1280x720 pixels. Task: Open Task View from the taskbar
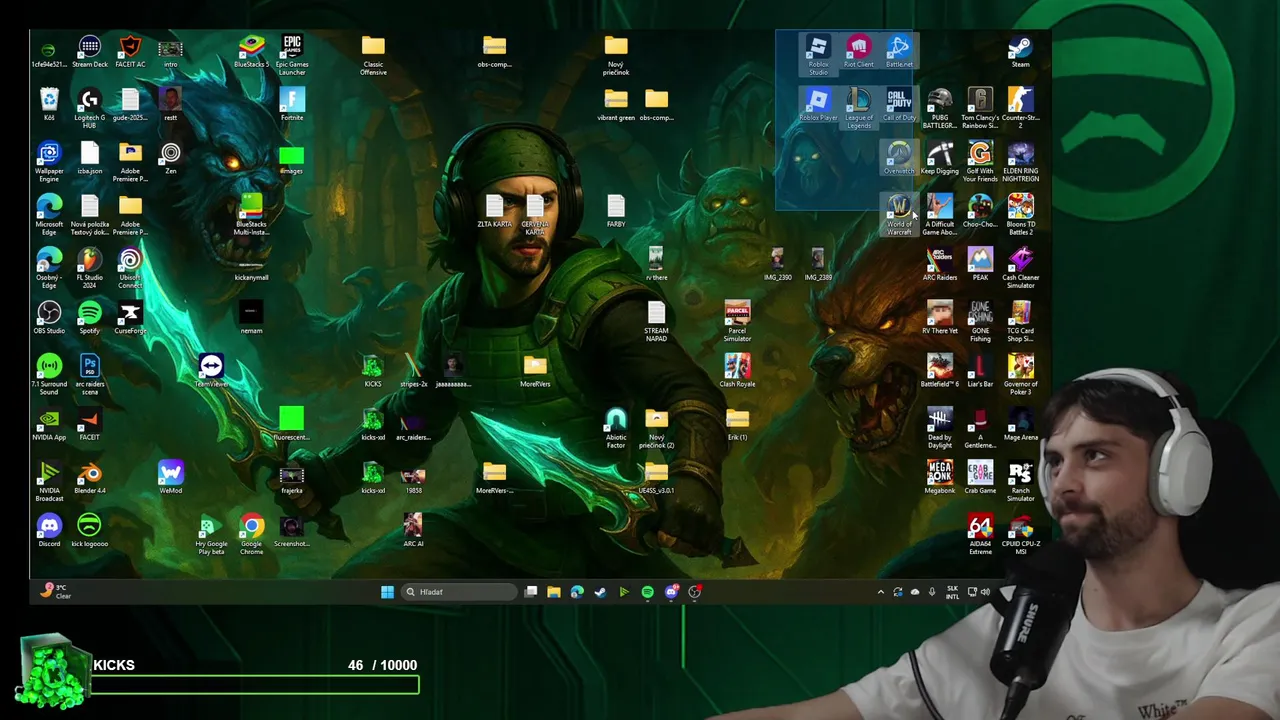[x=531, y=592]
